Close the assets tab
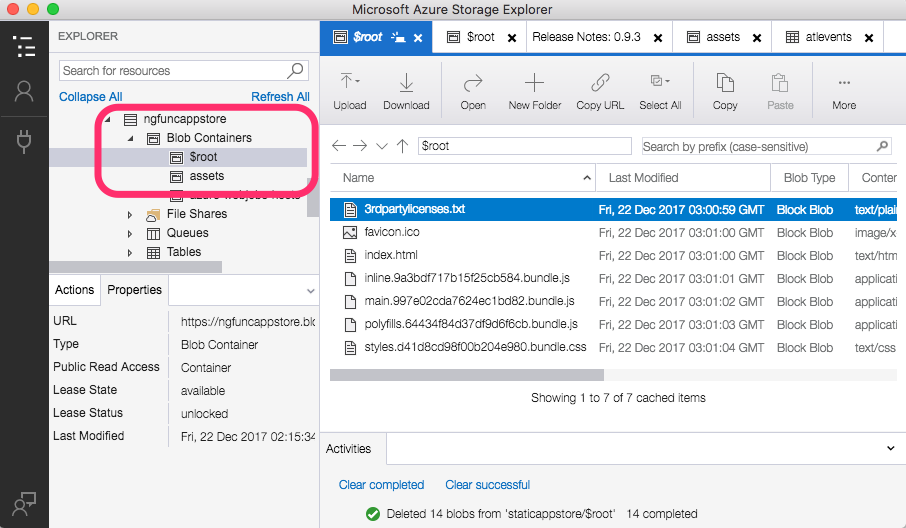 click(757, 38)
